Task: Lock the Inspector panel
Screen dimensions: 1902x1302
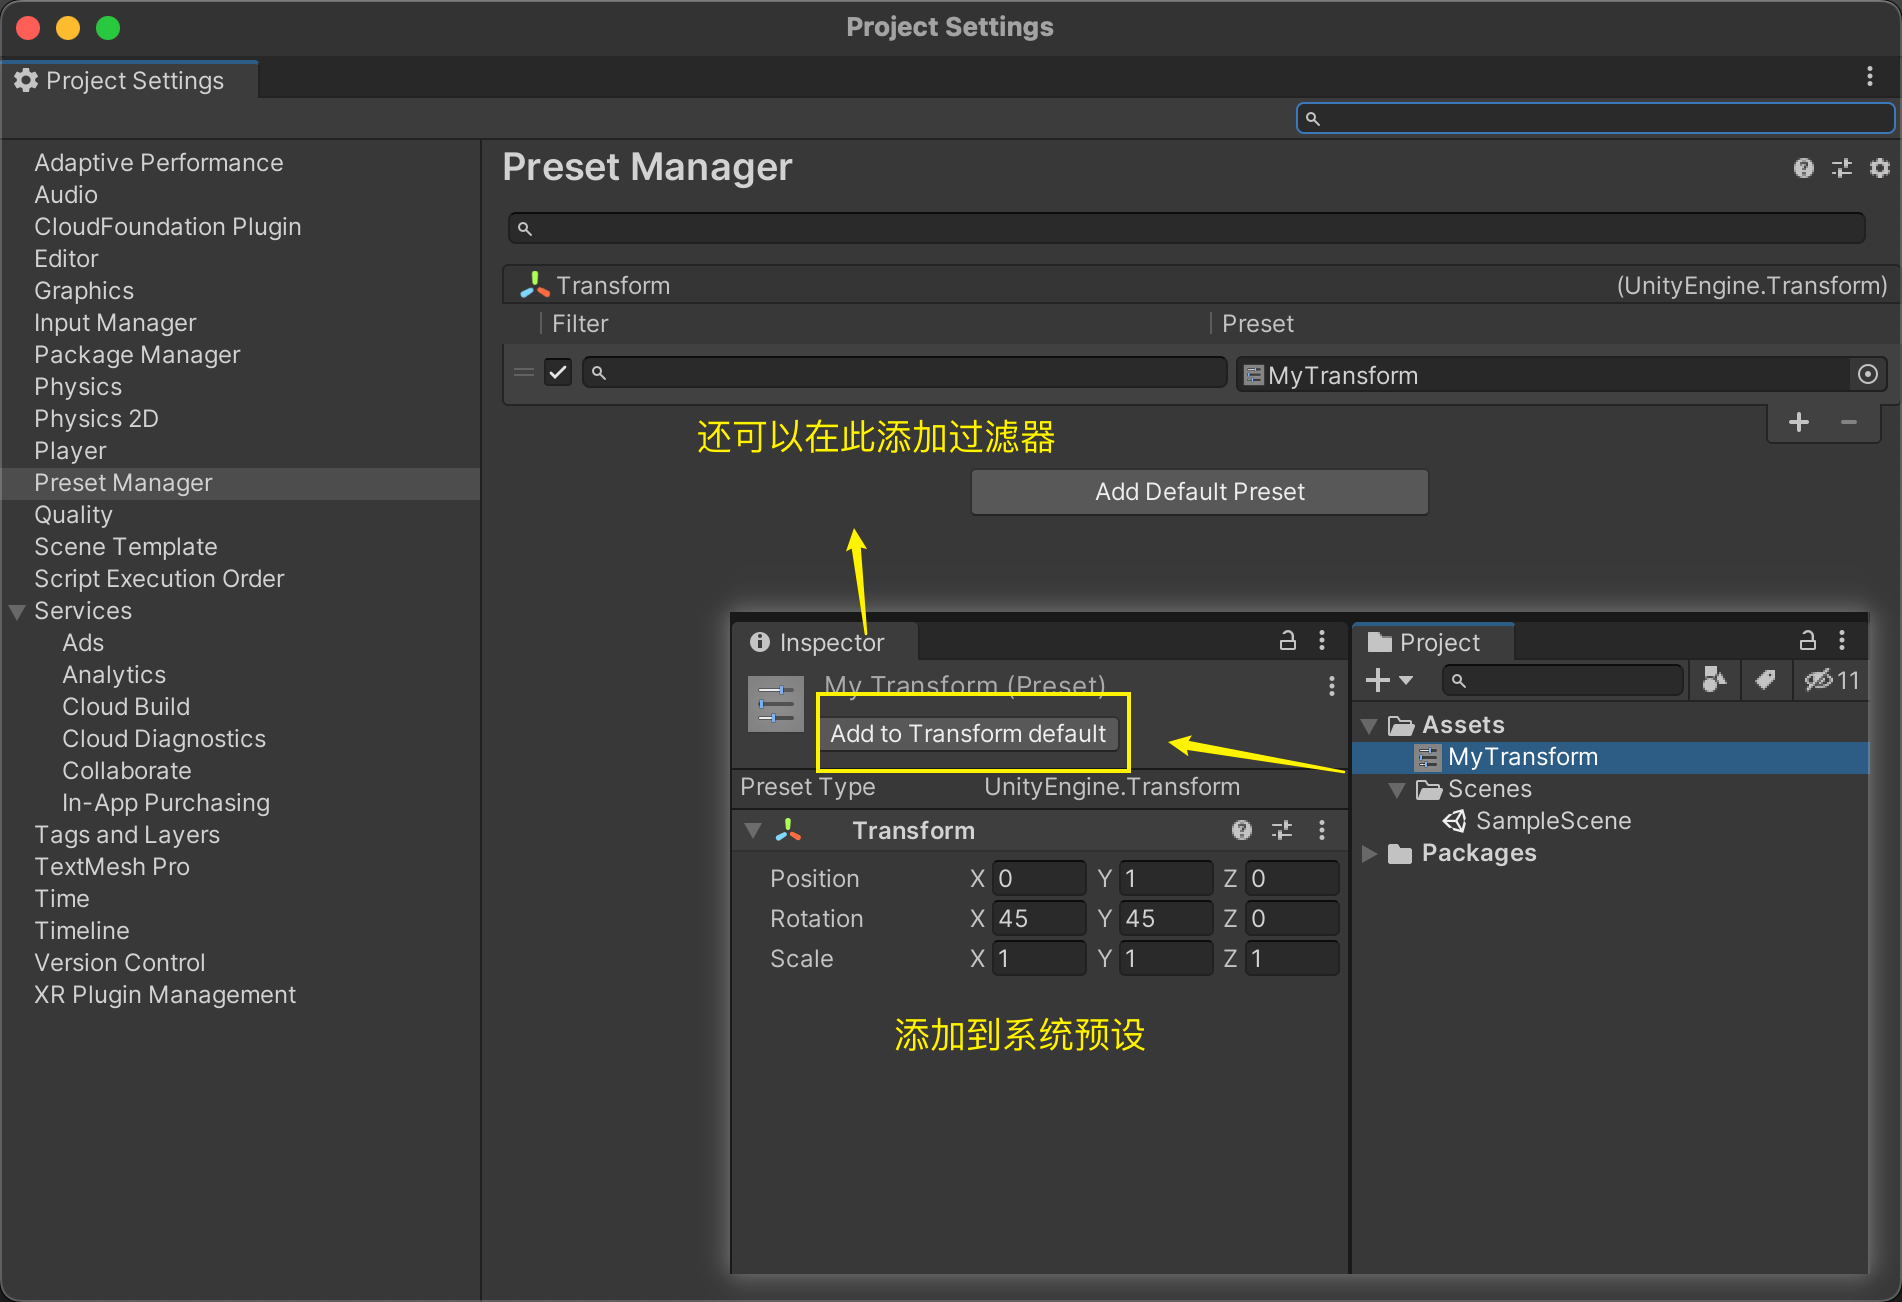Action: pos(1288,641)
